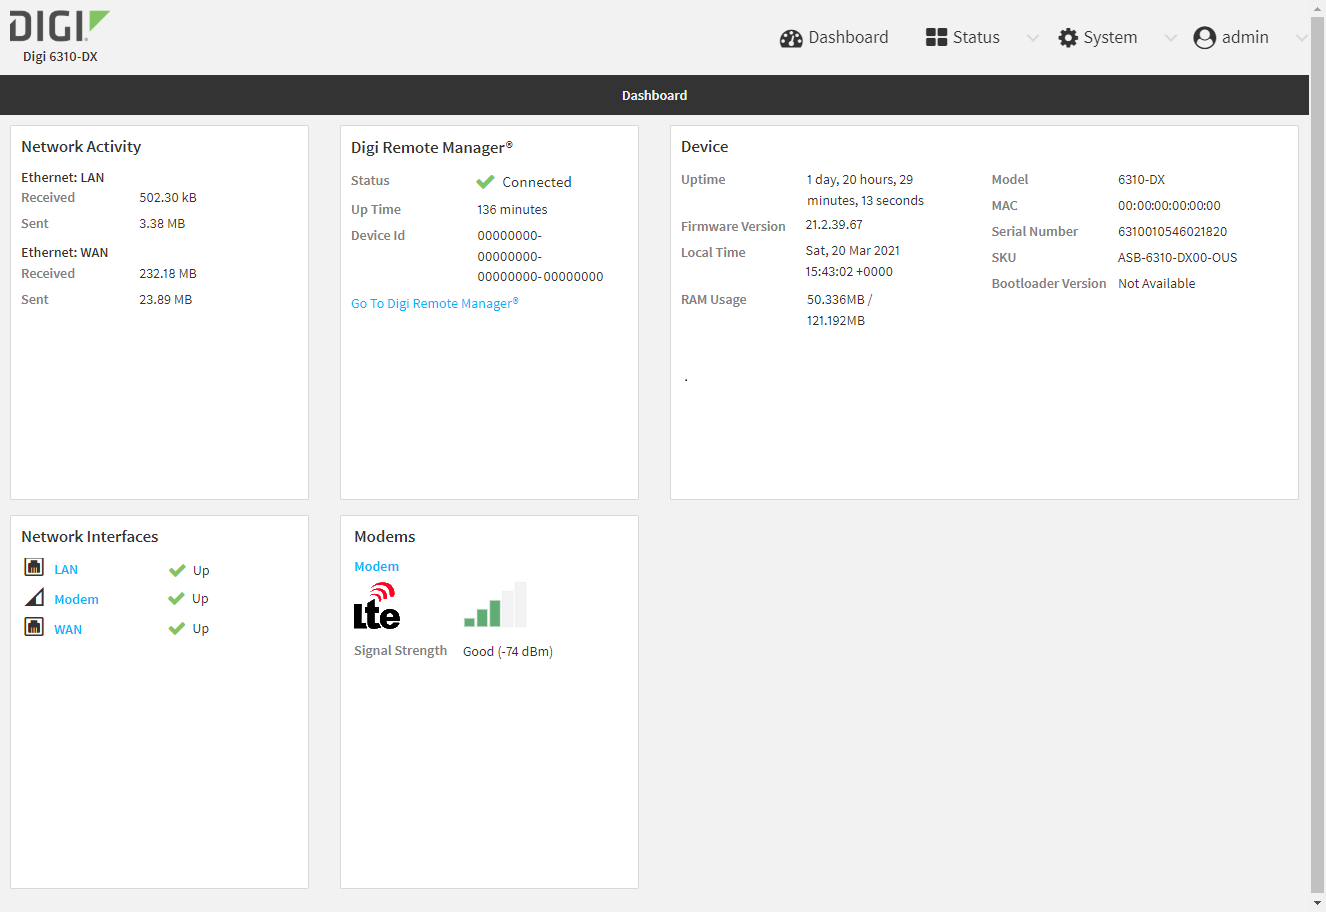Open the Modem interface link
Screen dimensions: 1326x912
click(76, 600)
